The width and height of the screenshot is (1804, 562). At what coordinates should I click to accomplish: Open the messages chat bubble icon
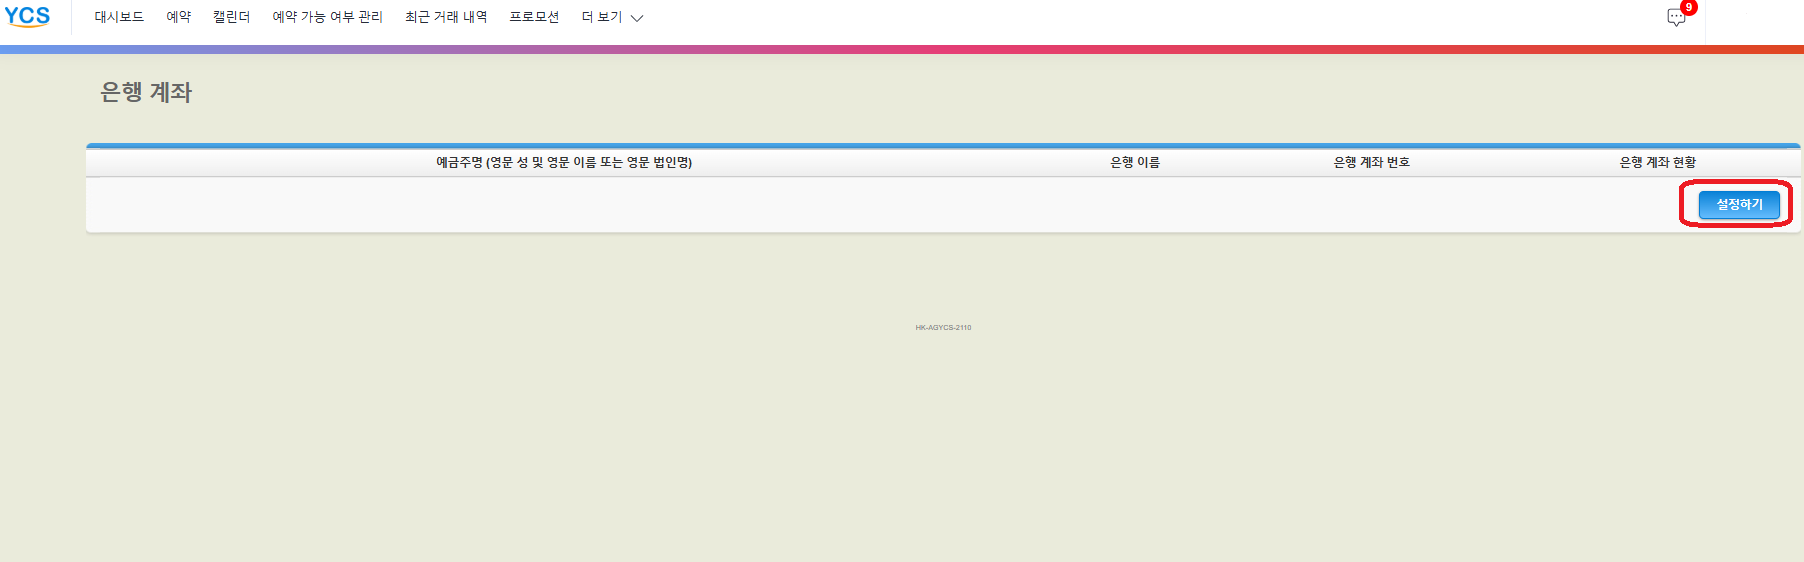(1676, 17)
